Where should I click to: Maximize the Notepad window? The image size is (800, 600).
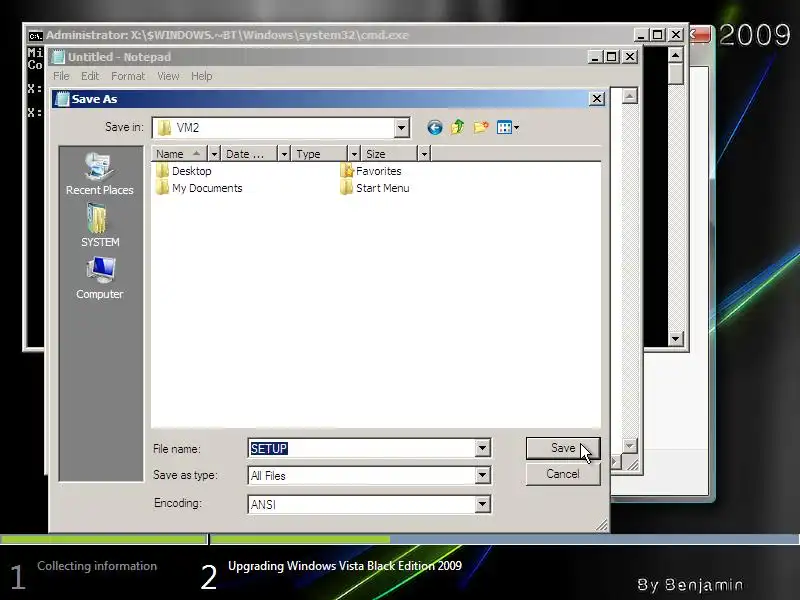pyautogui.click(x=611, y=57)
